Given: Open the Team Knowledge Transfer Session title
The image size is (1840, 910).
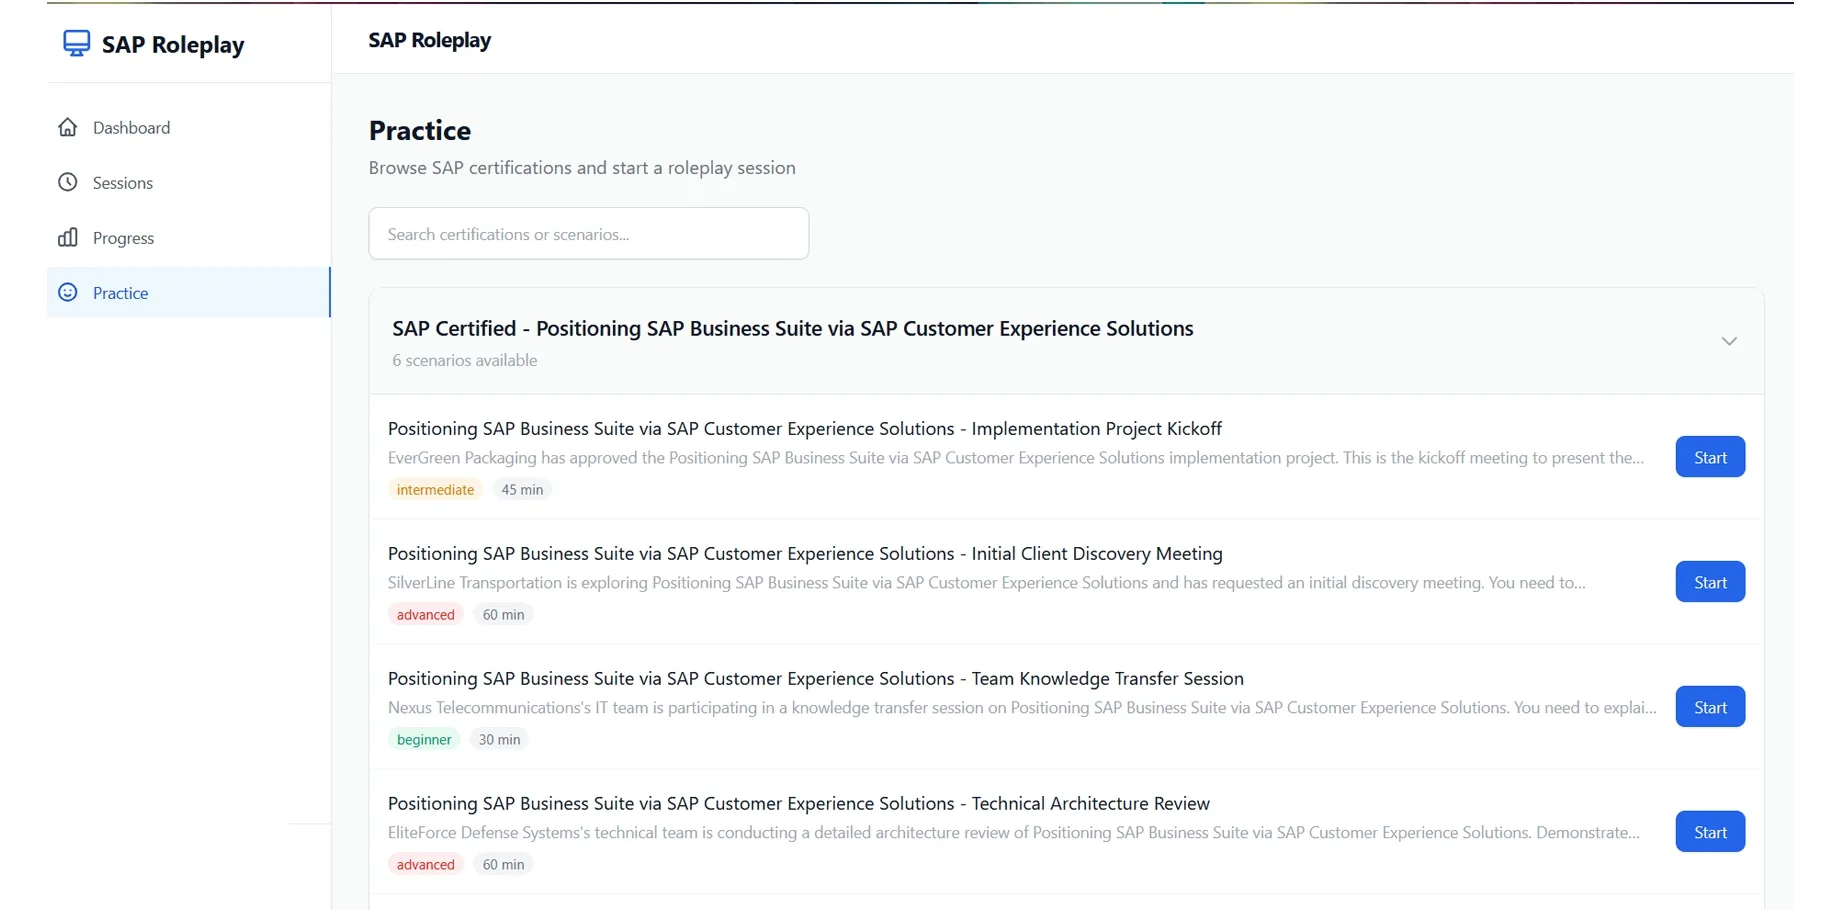Looking at the screenshot, I should tap(815, 678).
